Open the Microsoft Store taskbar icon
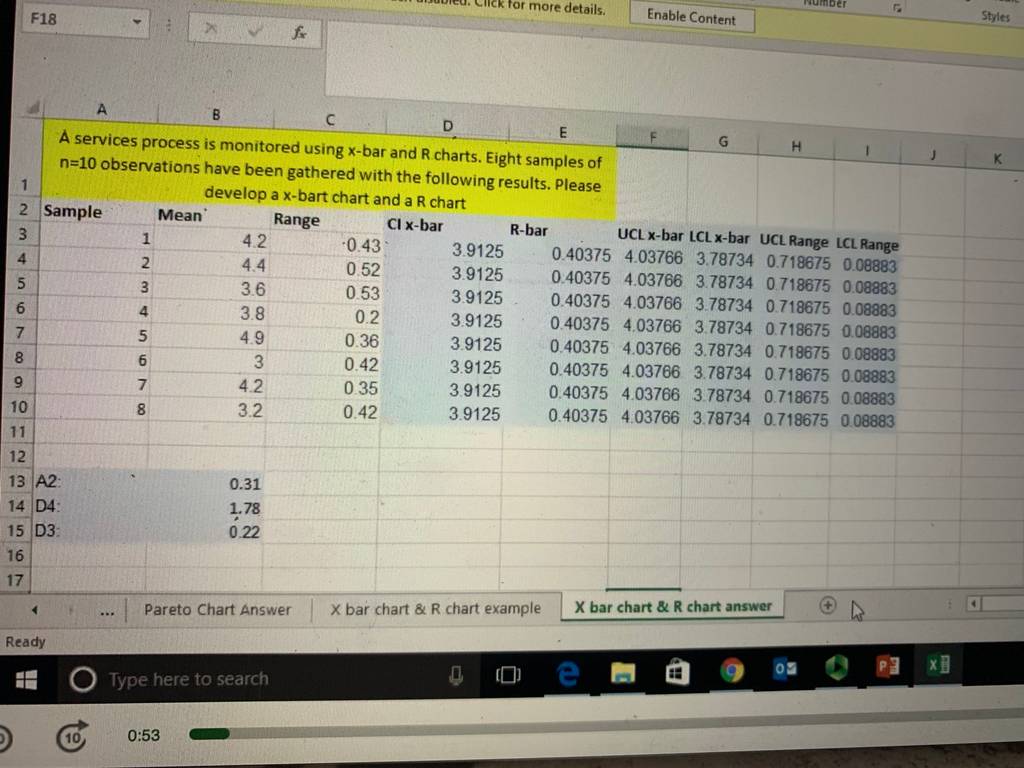Viewport: 1024px width, 768px height. [677, 673]
